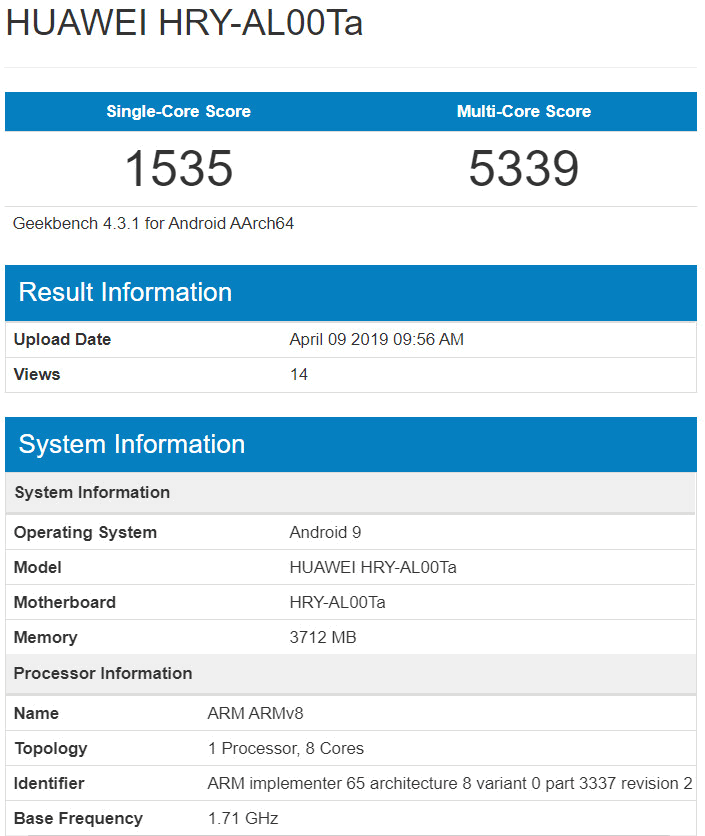Image resolution: width=705 pixels, height=836 pixels.
Task: Select the date April 09 2019 09:56 AM
Action: click(376, 340)
